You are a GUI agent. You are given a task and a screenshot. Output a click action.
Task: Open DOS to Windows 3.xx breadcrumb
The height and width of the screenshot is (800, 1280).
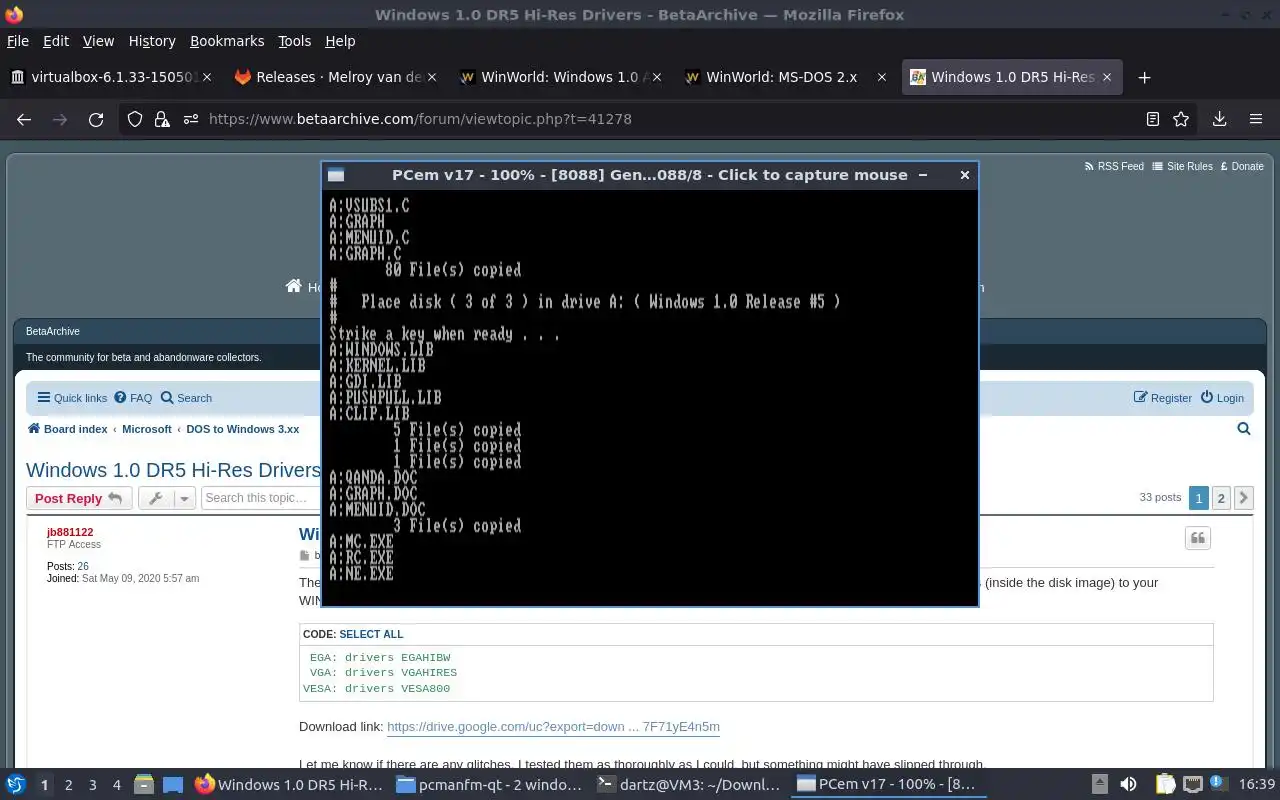click(x=242, y=429)
